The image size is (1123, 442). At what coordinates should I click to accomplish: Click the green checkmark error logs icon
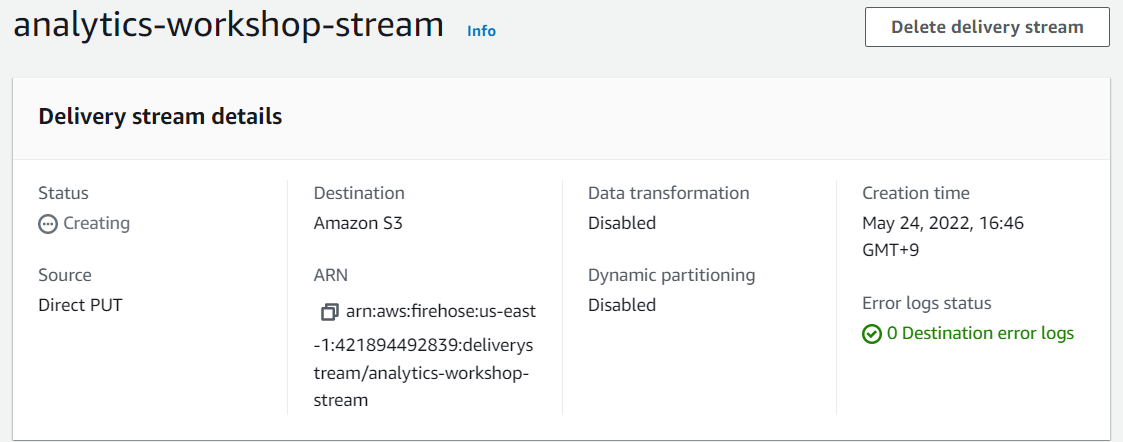[x=872, y=334]
